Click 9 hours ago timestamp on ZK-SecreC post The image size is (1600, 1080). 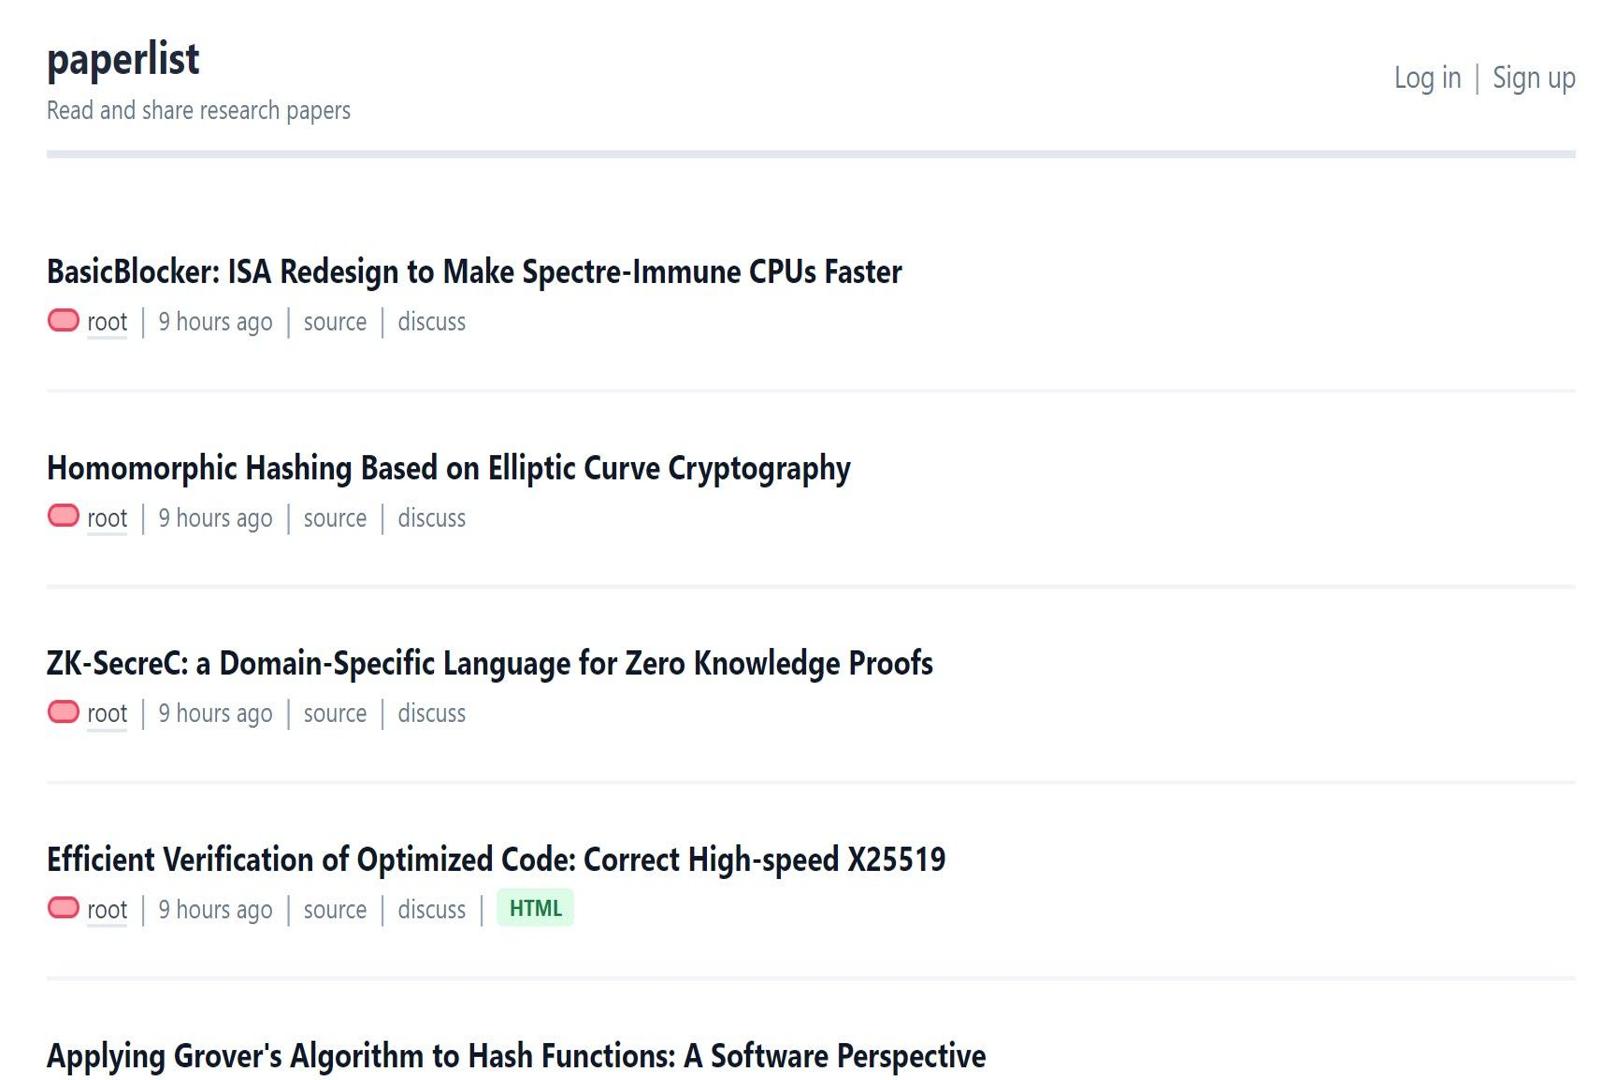pyautogui.click(x=213, y=713)
